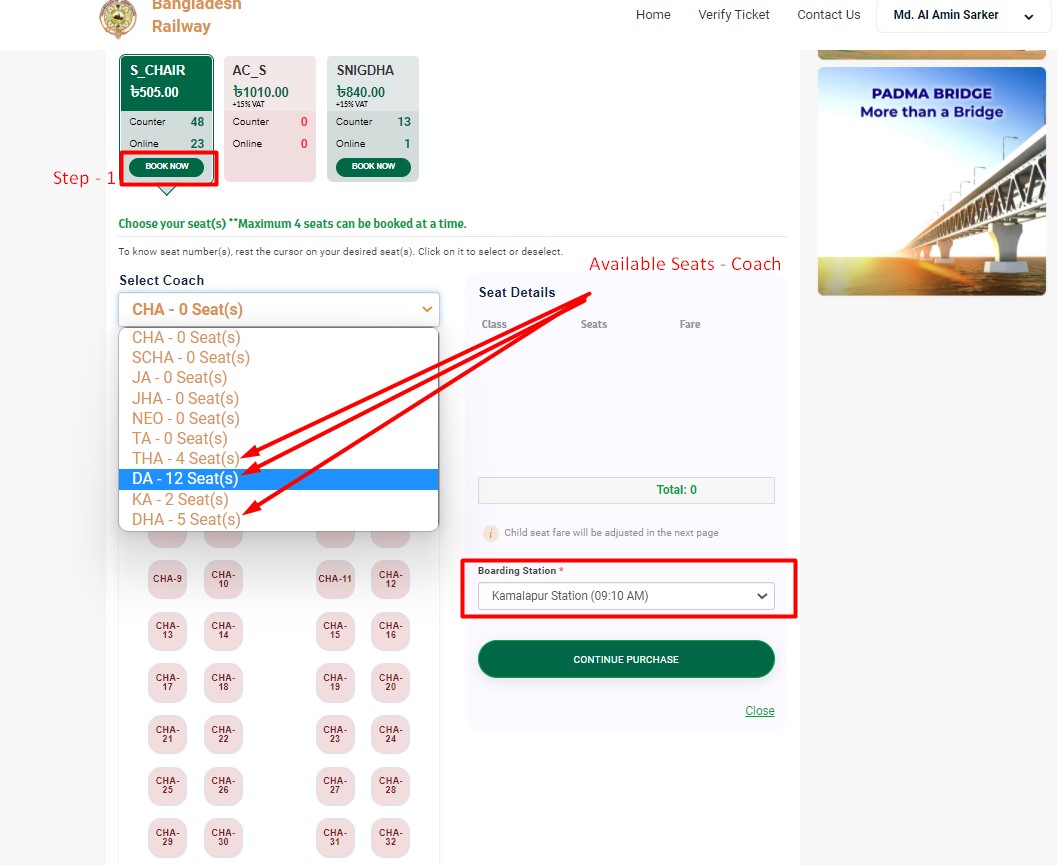The height and width of the screenshot is (865, 1057).
Task: Open the Boarding Station dropdown
Action: (626, 596)
